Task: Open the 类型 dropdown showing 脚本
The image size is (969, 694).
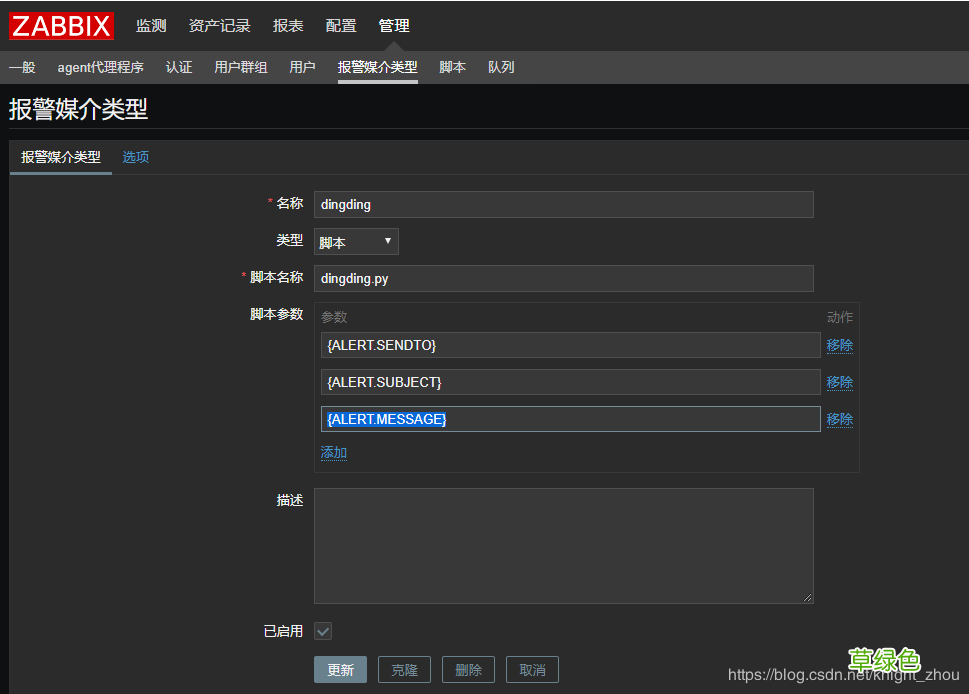Action: point(355,241)
